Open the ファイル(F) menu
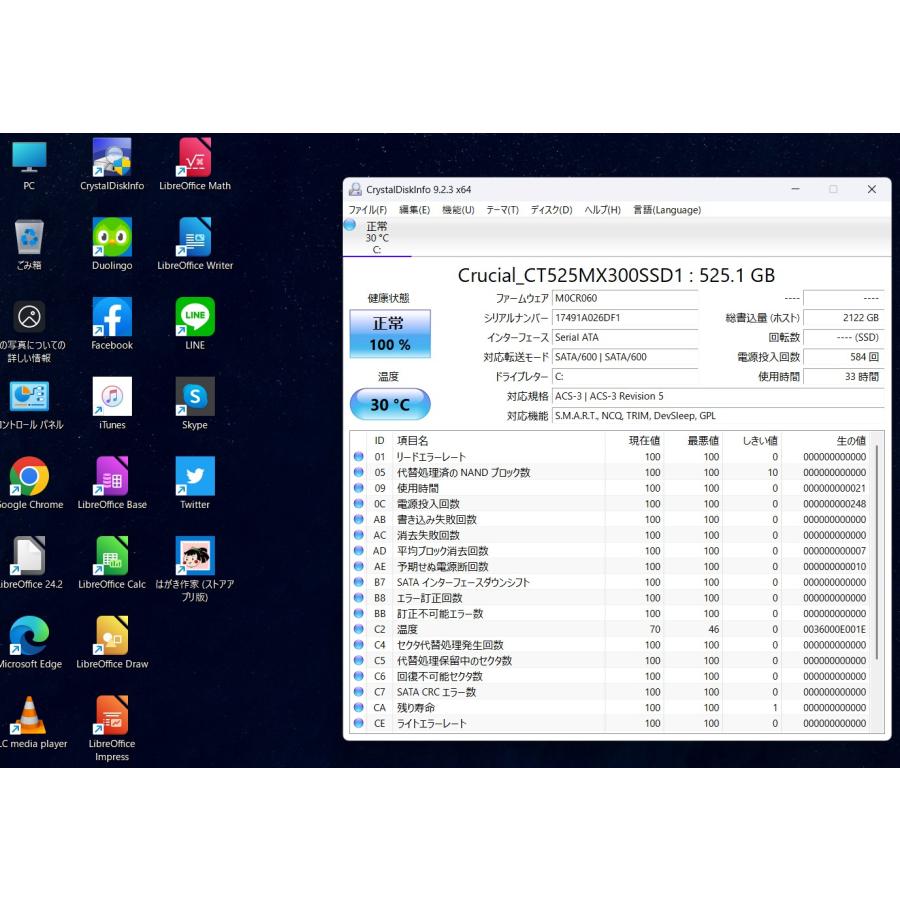The image size is (900, 900). (x=367, y=210)
